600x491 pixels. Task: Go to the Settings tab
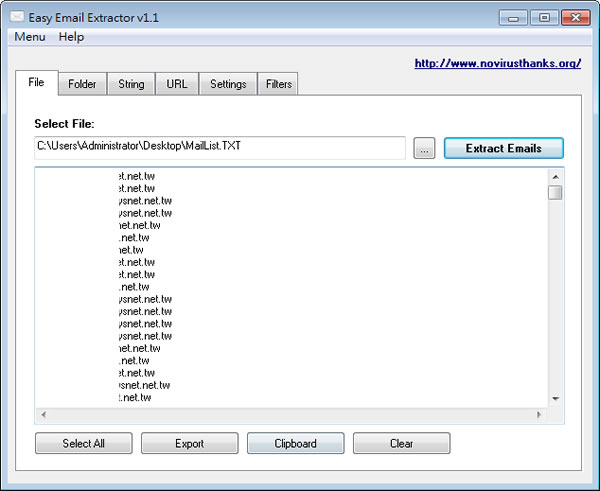228,84
